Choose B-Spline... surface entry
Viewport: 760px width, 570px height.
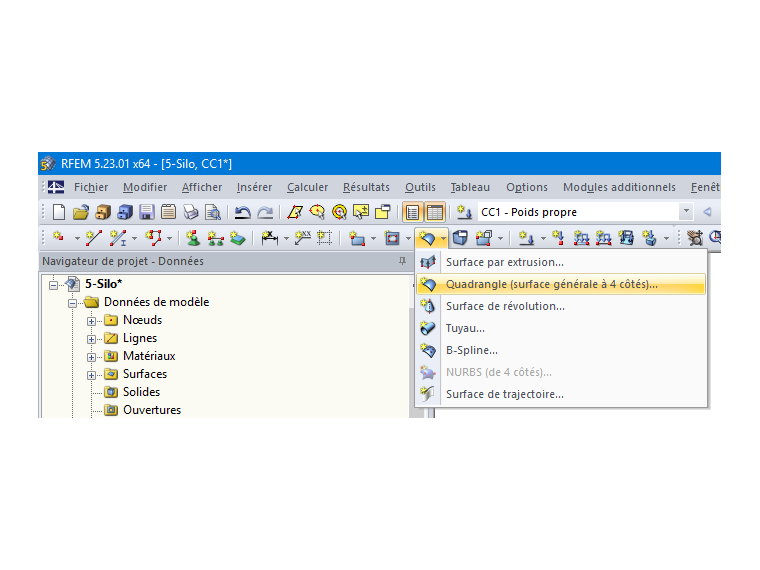pos(561,350)
